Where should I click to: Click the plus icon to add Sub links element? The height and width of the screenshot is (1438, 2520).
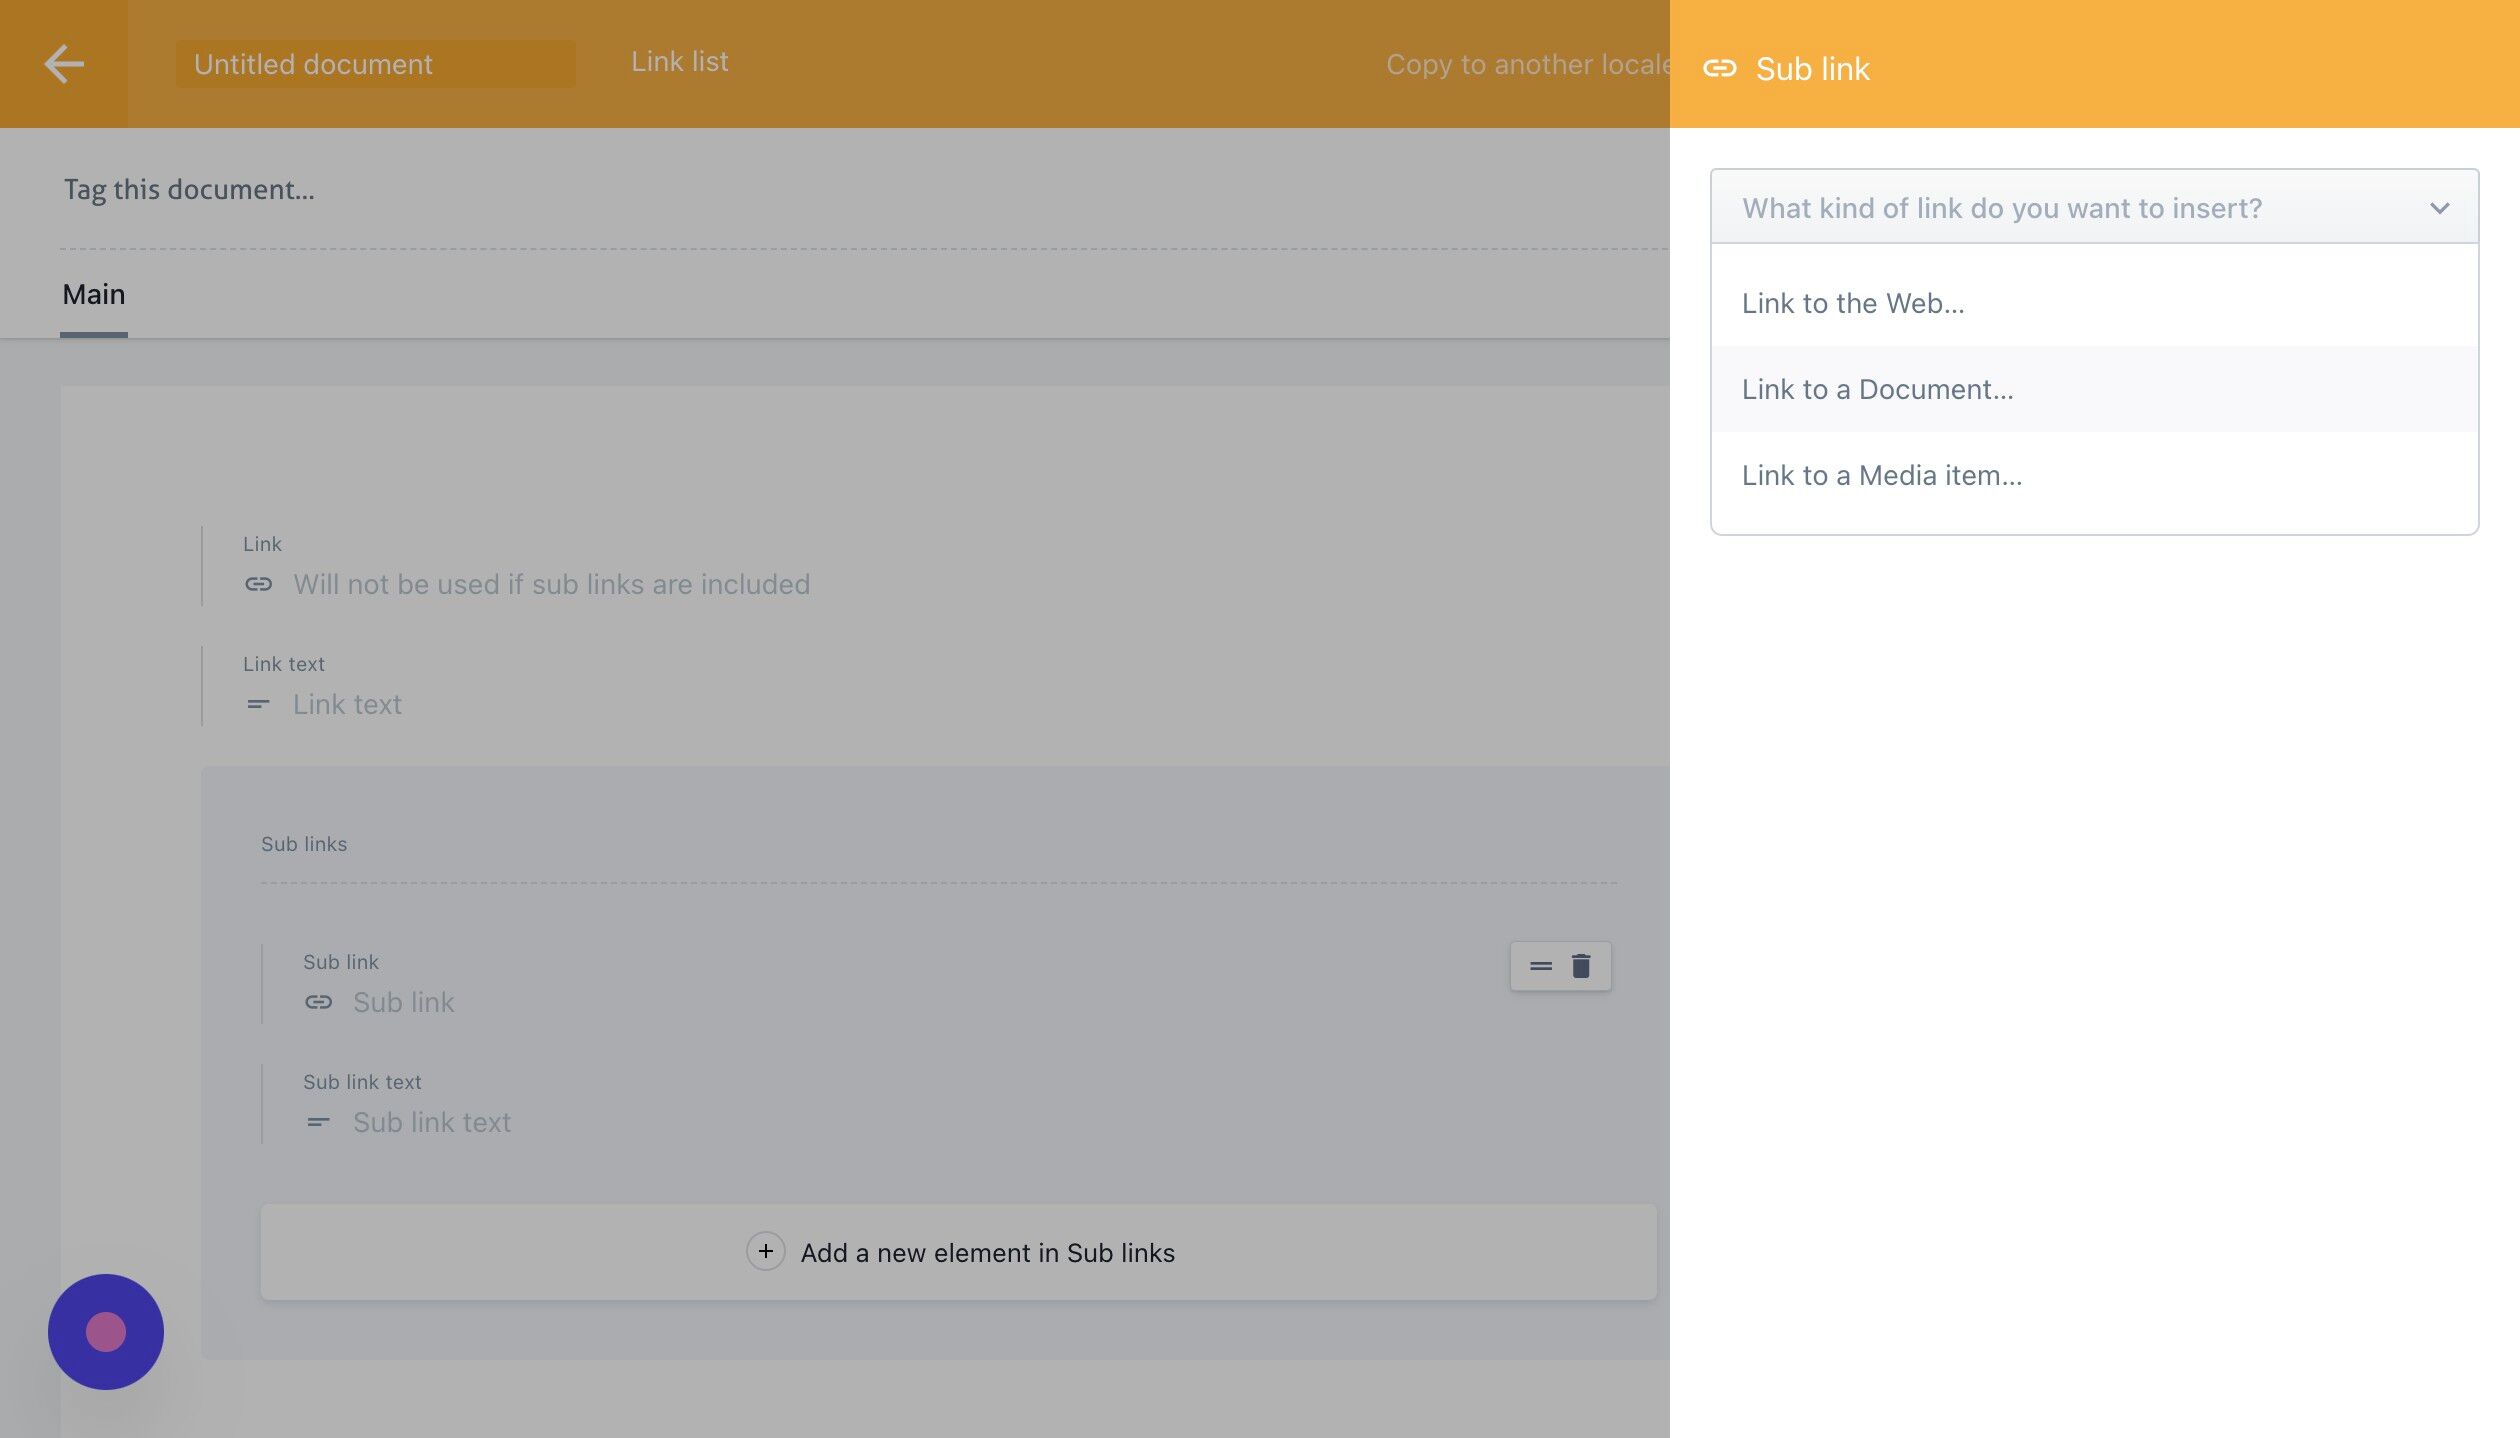point(765,1251)
